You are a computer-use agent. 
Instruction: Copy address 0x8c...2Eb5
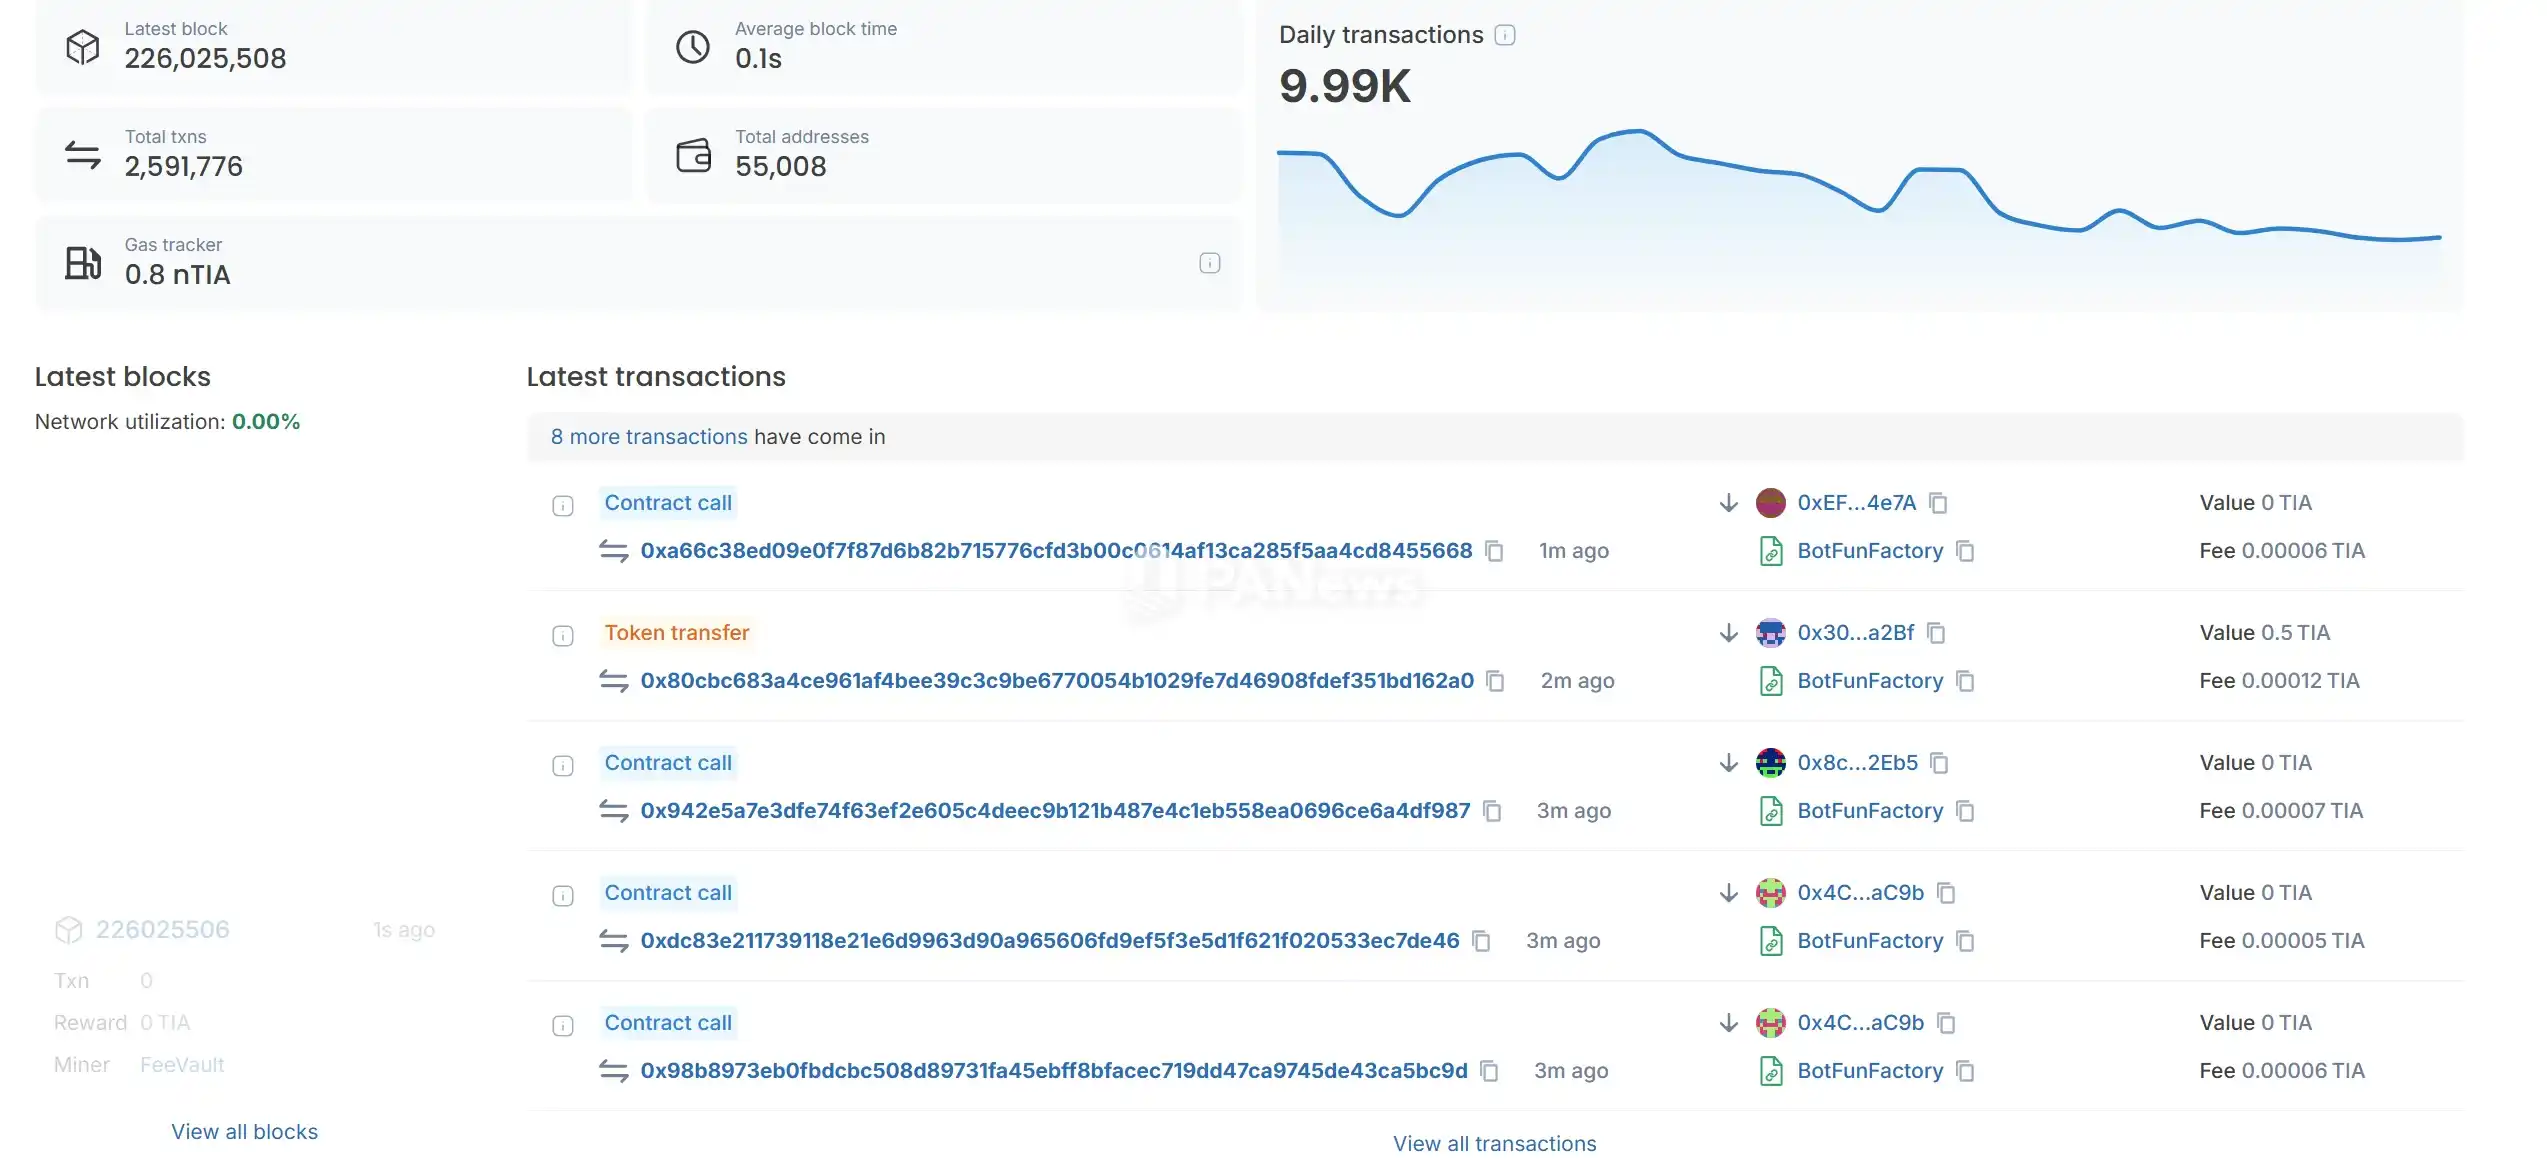[x=1939, y=763]
